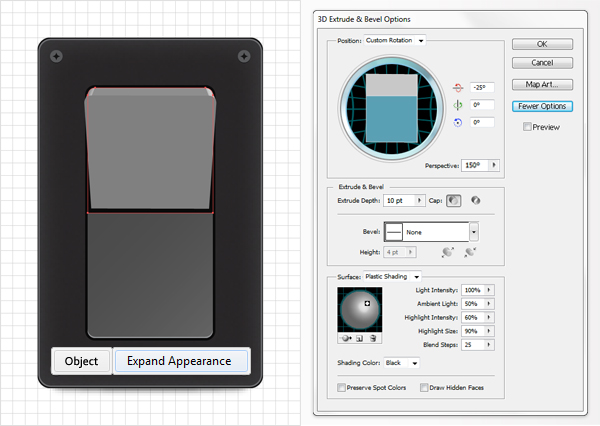Screen dimensions: 600x426
Task: Click the Map Art button
Action: coord(542,85)
